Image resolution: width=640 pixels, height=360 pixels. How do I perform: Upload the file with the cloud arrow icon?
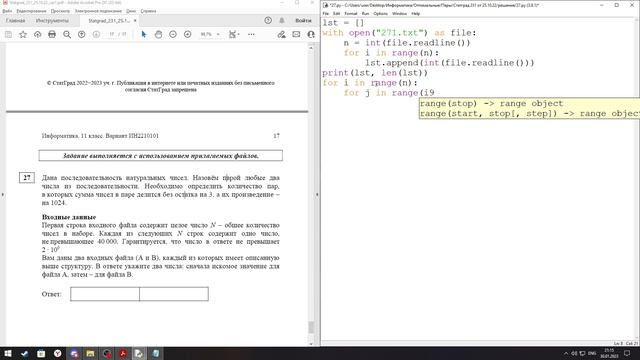38,35
